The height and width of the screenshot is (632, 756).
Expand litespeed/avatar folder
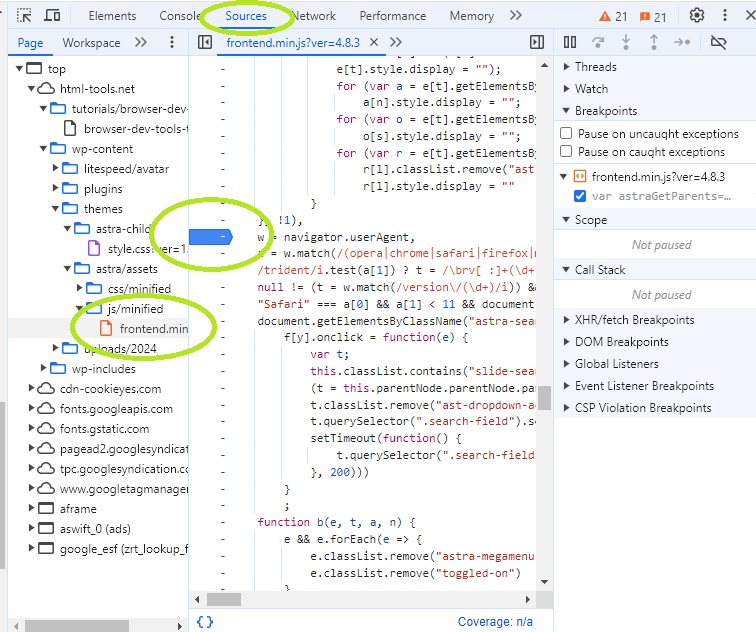pyautogui.click(x=55, y=168)
